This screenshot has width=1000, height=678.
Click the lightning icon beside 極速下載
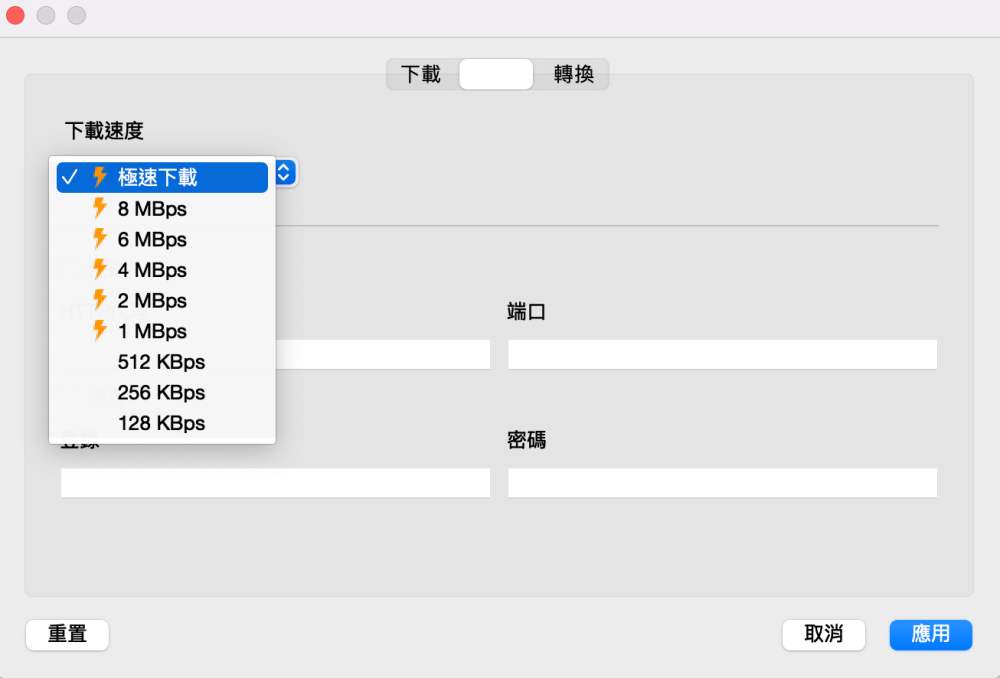99,177
